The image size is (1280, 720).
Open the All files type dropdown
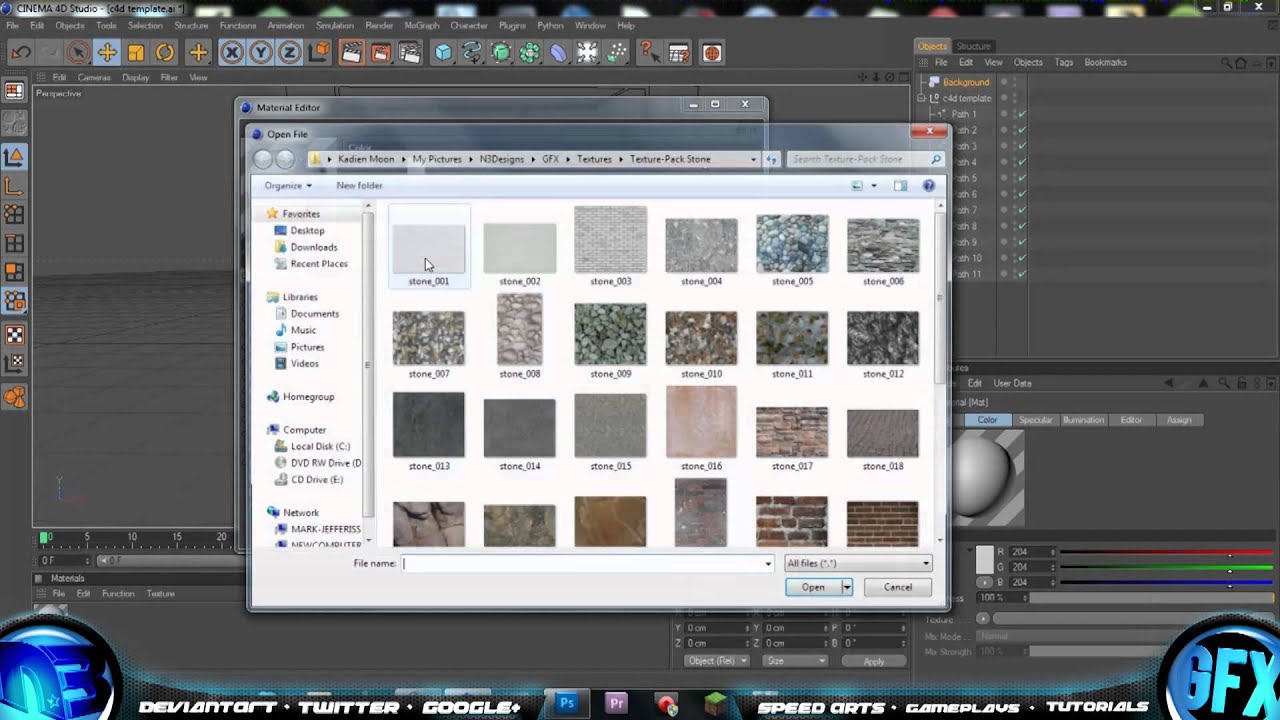pyautogui.click(x=857, y=564)
